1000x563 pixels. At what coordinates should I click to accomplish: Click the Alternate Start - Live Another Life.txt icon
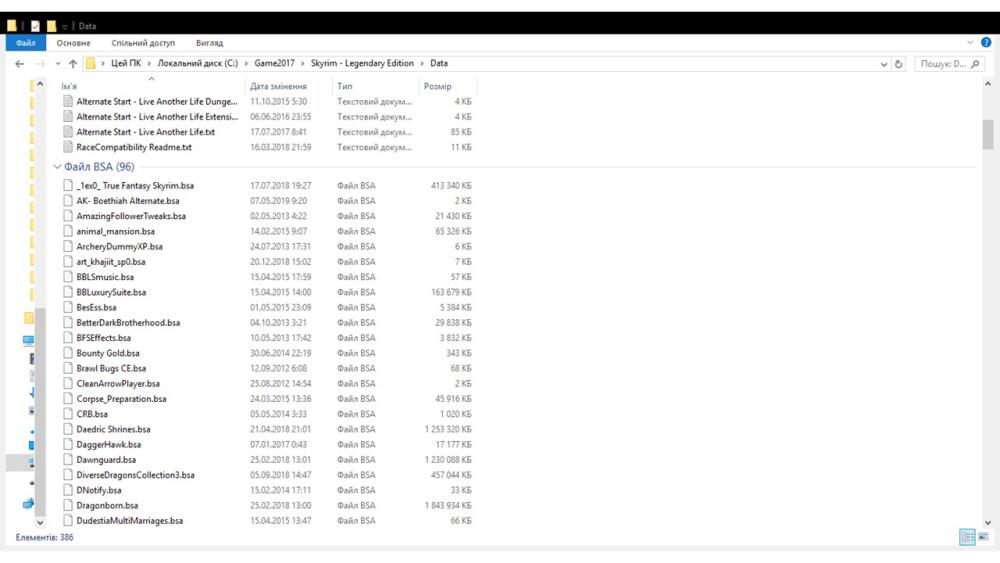pyautogui.click(x=68, y=132)
